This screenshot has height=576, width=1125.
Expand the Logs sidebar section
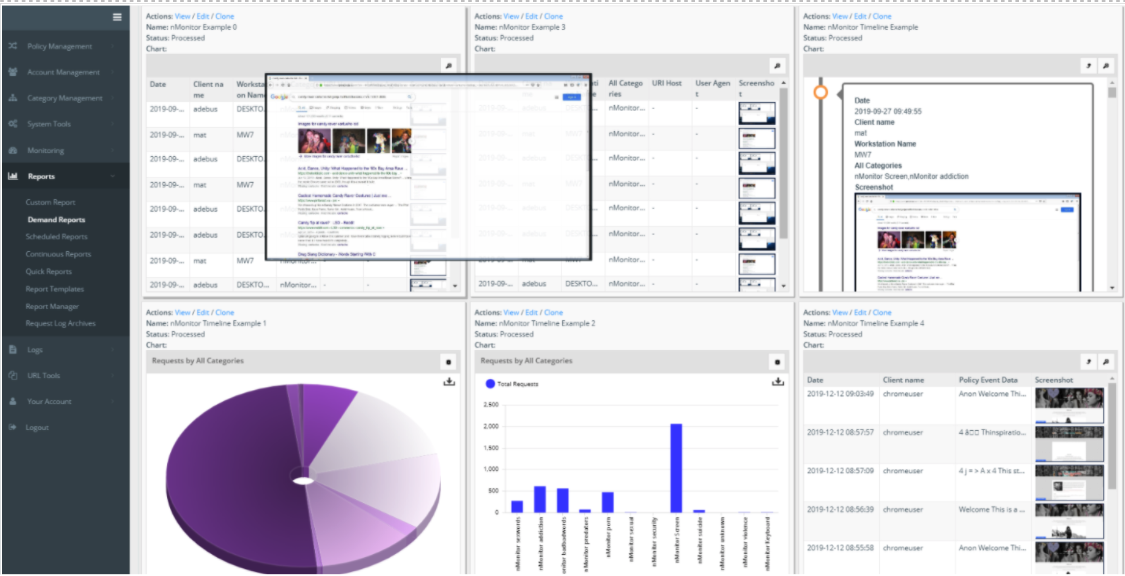tap(35, 350)
